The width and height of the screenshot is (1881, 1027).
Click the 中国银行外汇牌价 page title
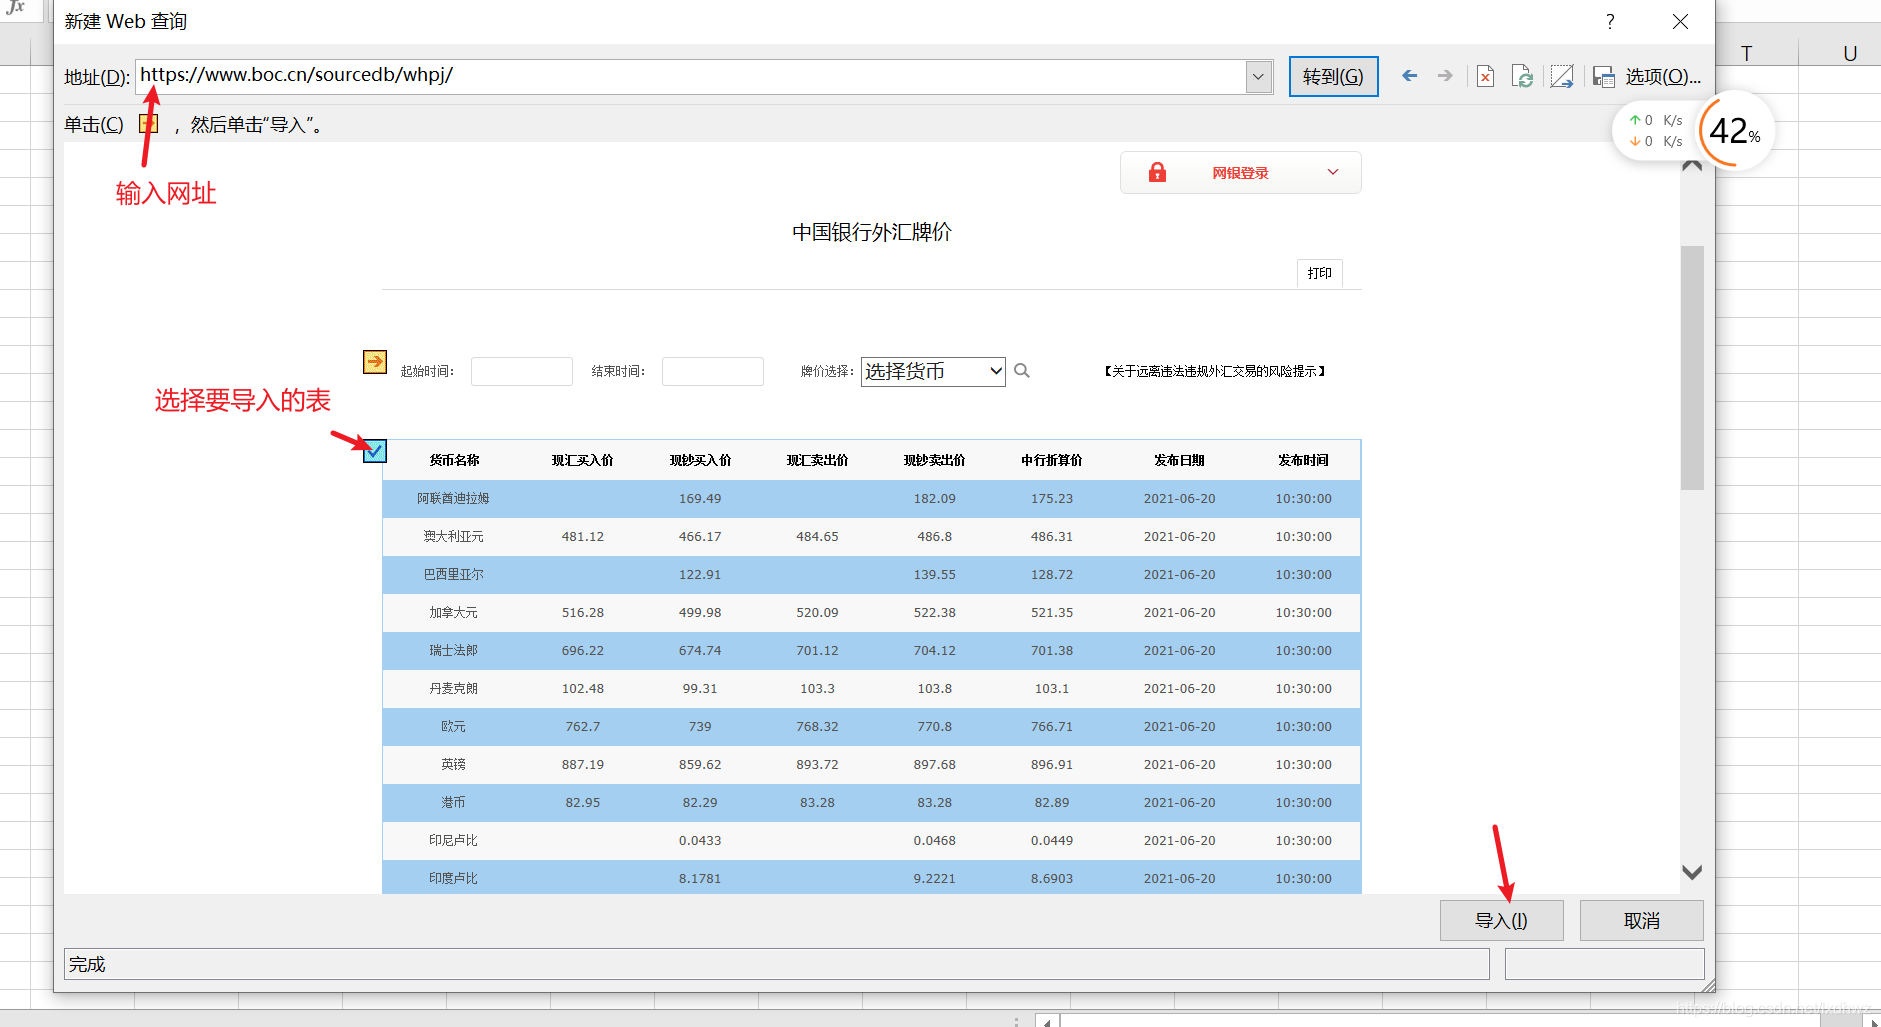click(871, 232)
